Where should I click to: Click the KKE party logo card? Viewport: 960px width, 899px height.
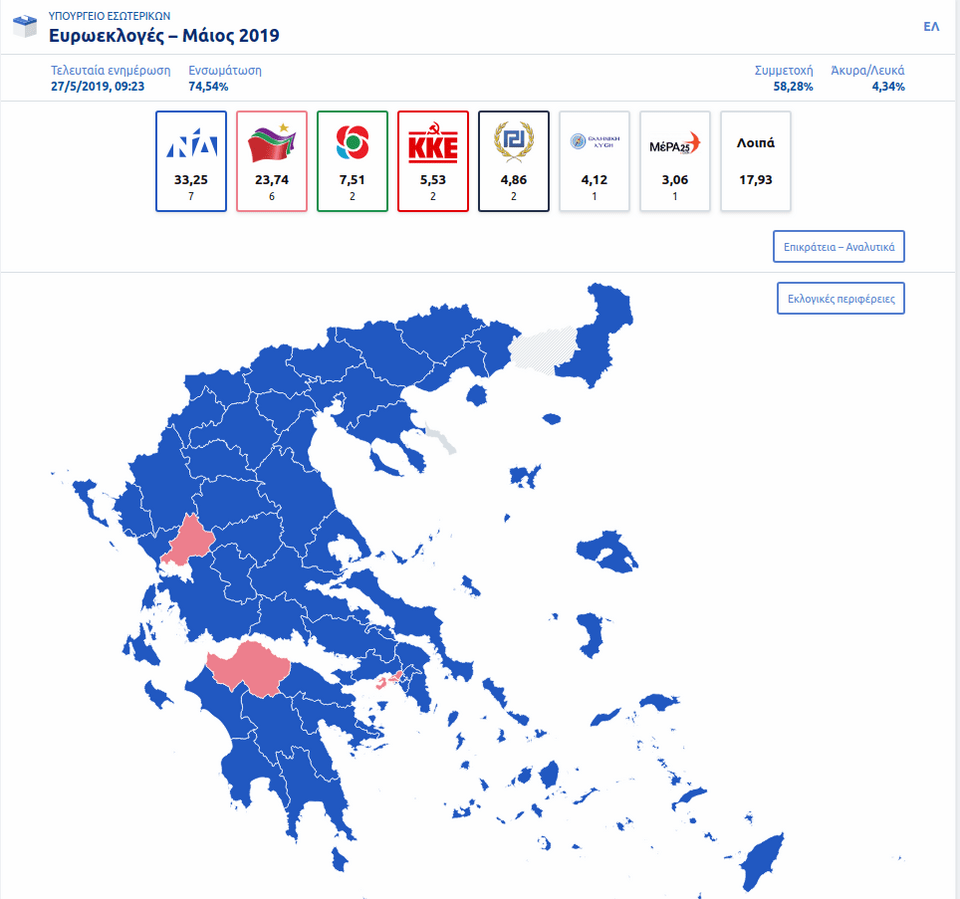(x=433, y=161)
